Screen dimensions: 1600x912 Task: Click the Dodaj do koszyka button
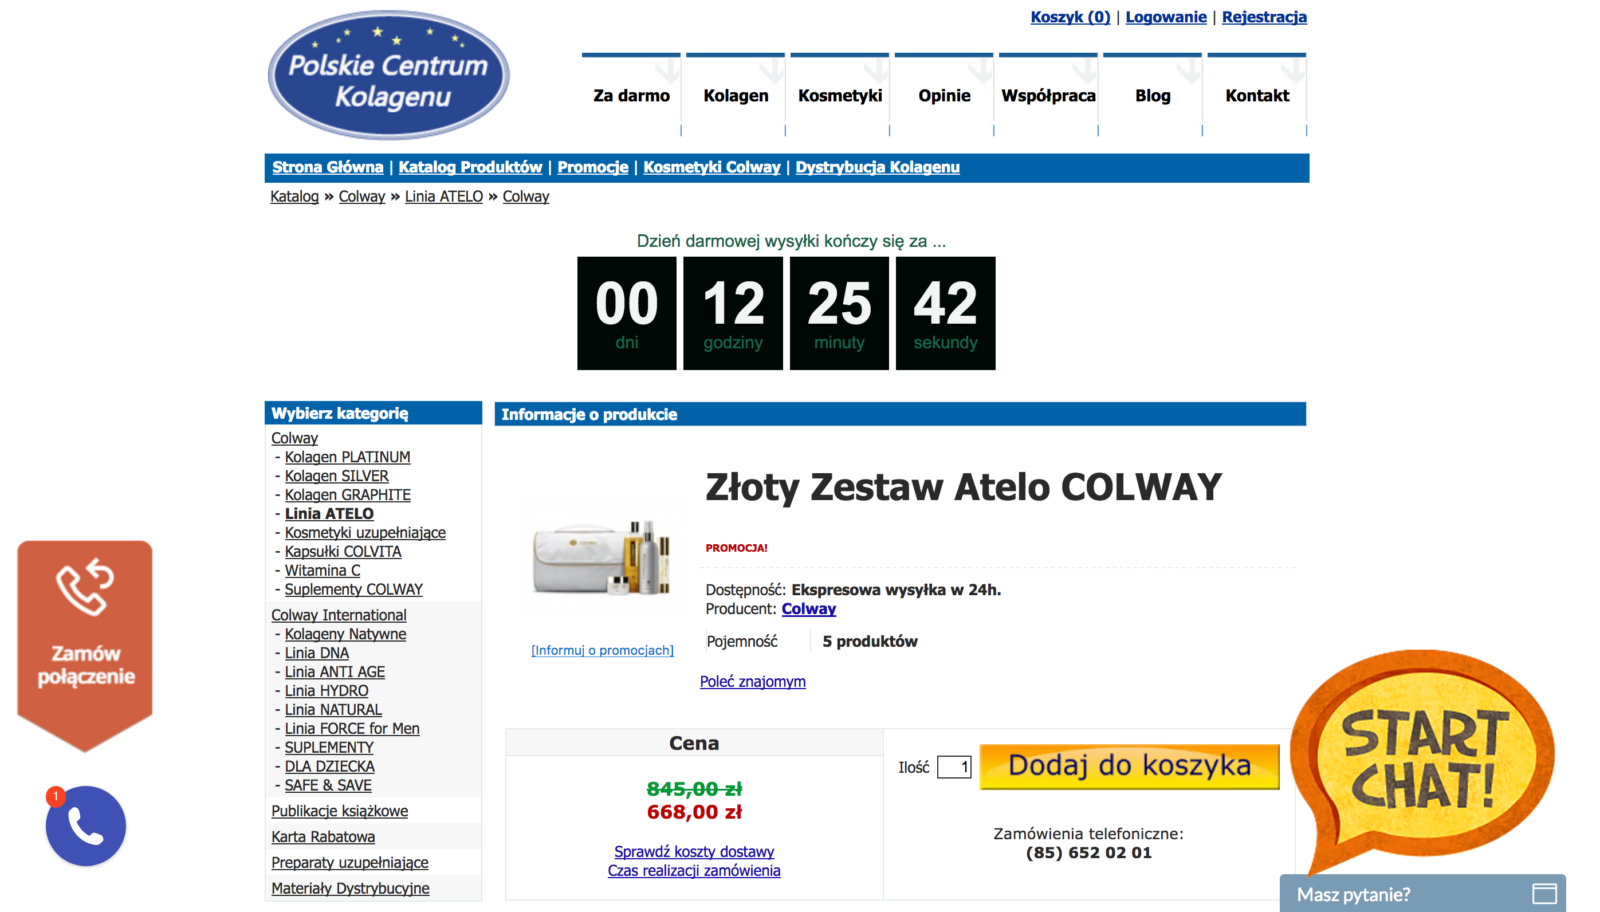click(1129, 766)
